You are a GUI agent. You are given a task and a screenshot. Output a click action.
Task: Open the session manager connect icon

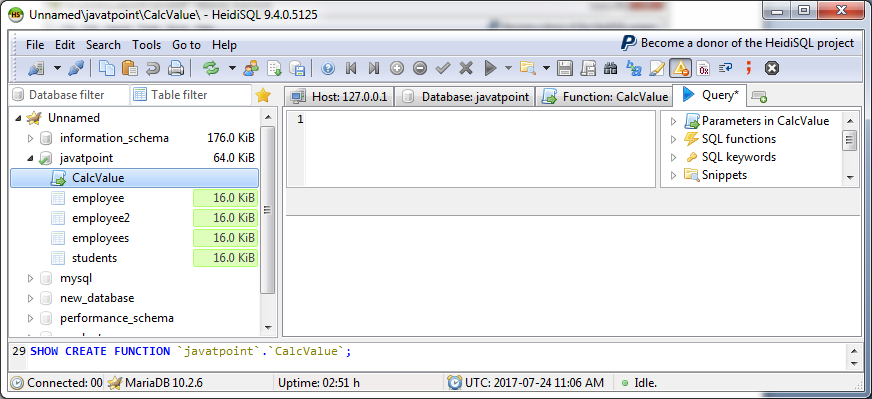[36, 68]
